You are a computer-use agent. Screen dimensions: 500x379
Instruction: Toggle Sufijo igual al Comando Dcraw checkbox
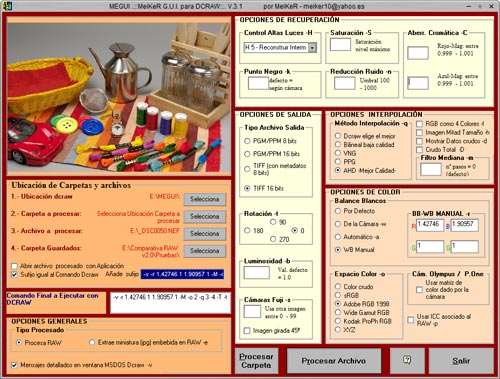click(14, 275)
